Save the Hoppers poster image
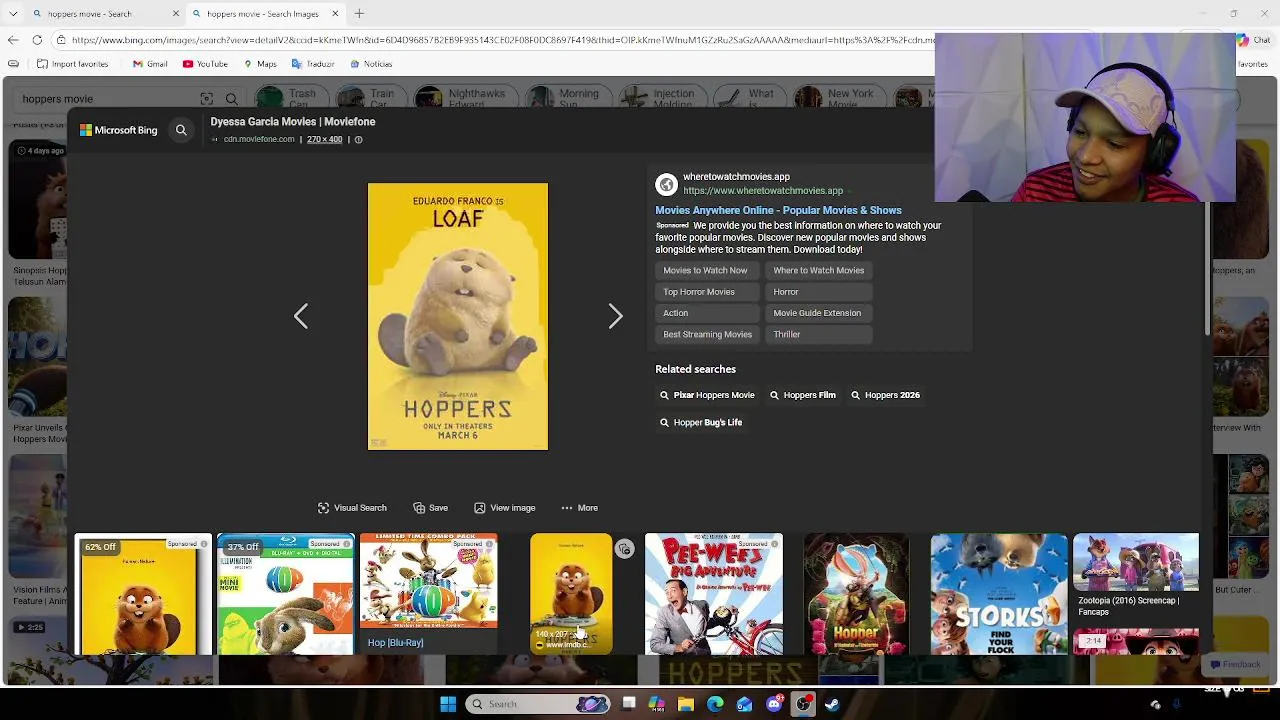Screen dimensions: 1280x720 click(430, 508)
